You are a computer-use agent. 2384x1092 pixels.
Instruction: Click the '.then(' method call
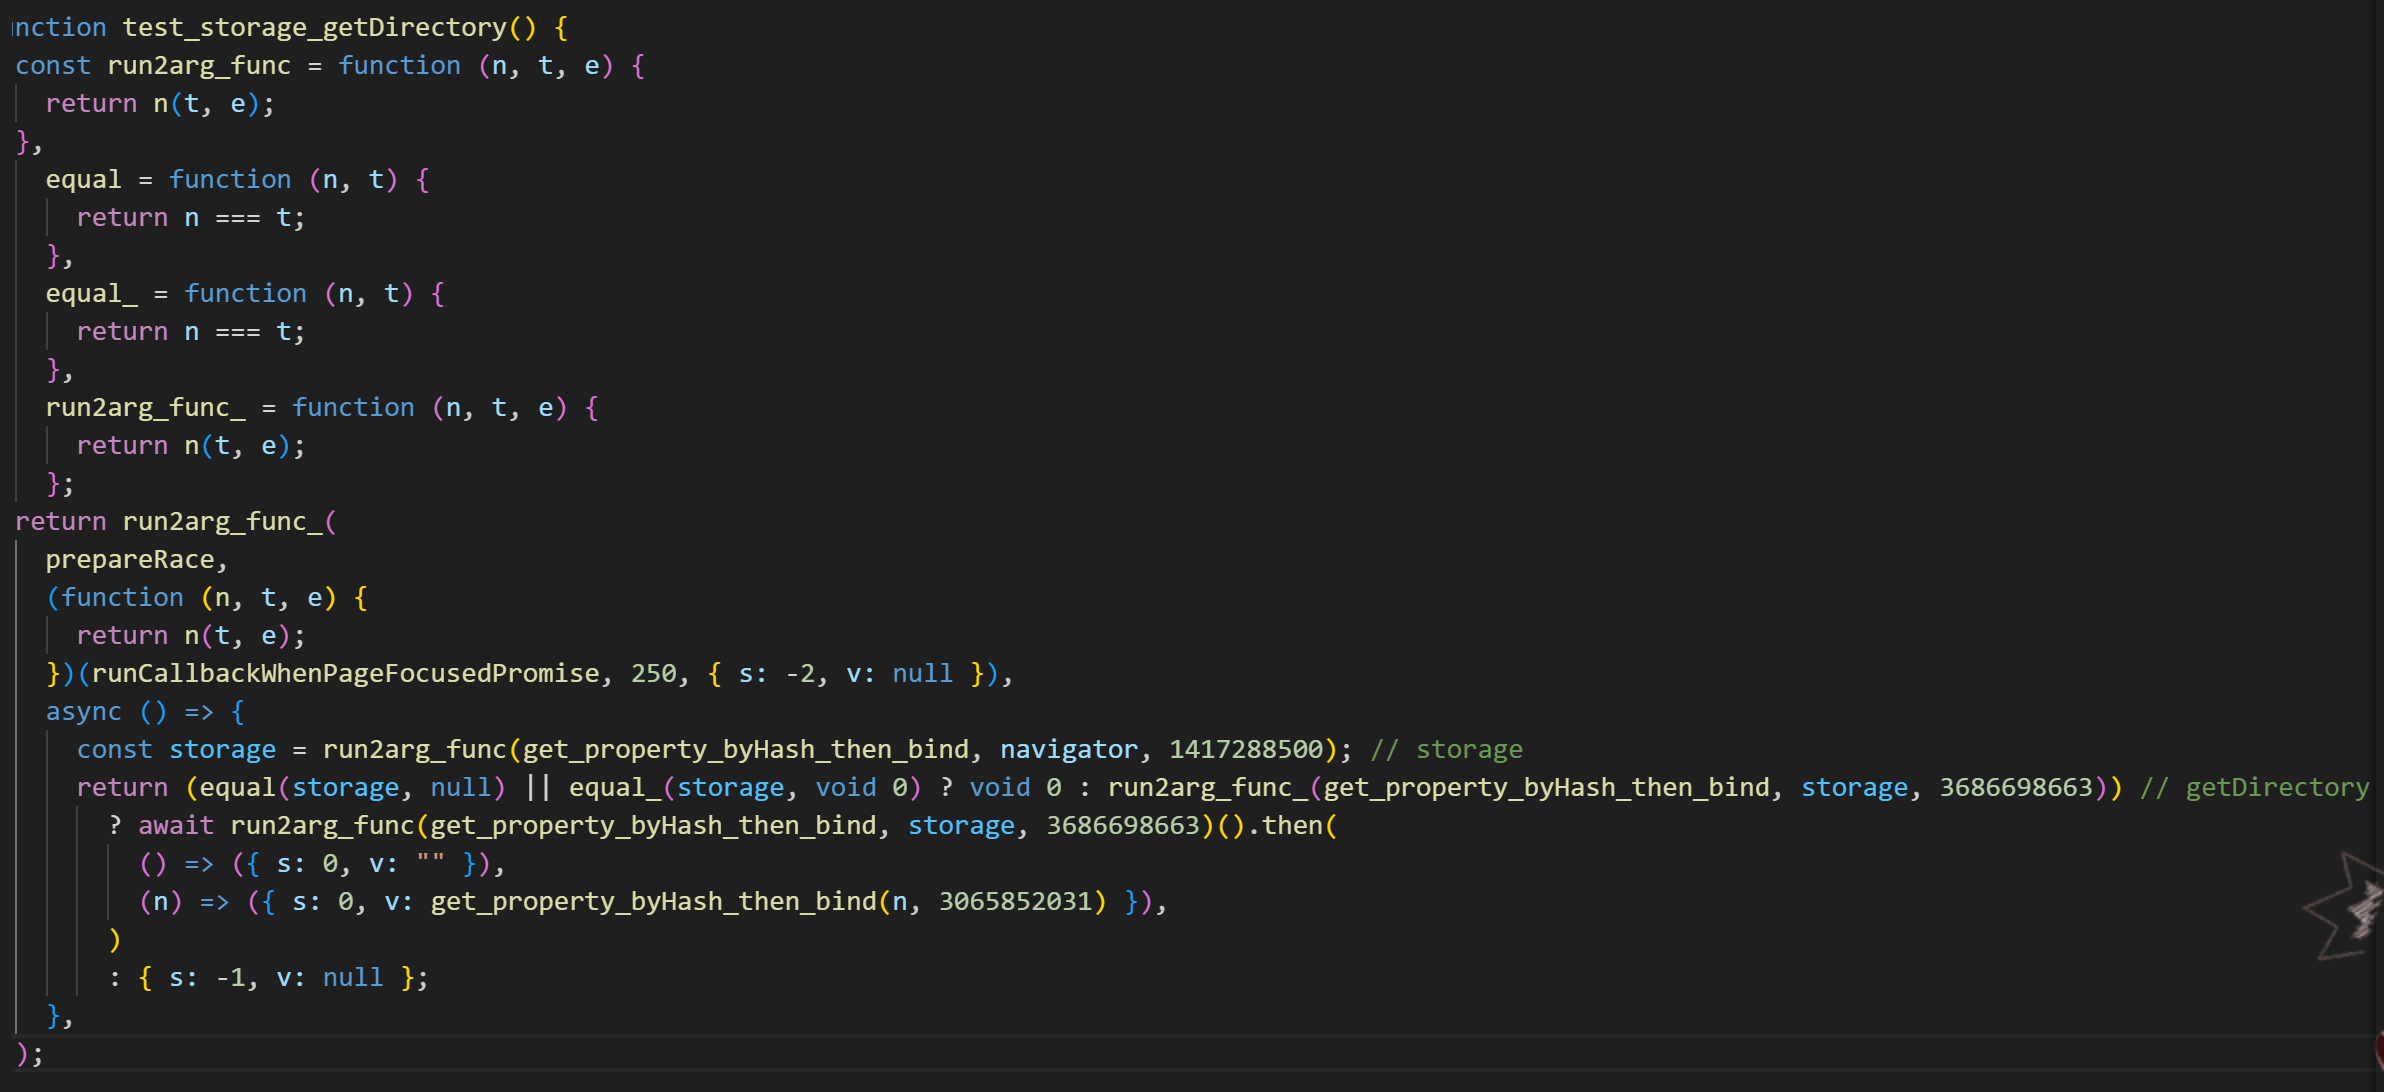1292,826
